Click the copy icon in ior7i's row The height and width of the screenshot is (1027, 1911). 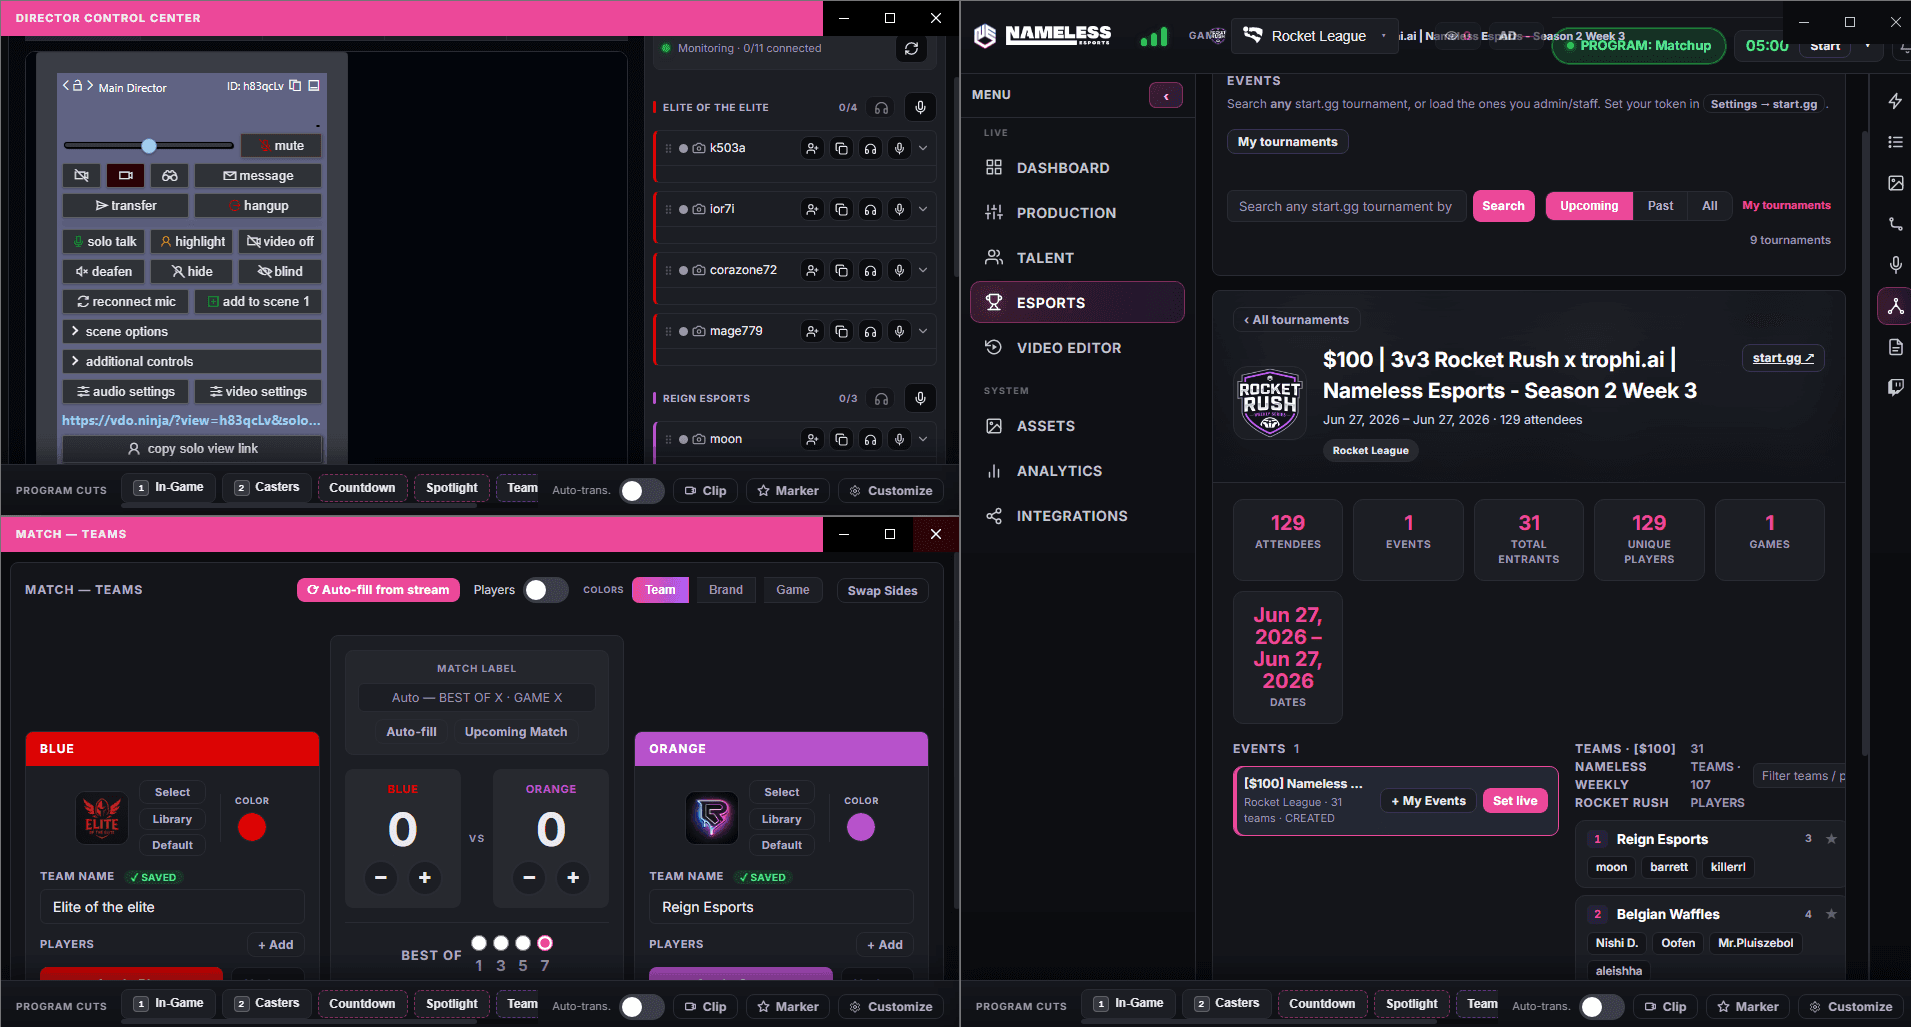point(841,209)
